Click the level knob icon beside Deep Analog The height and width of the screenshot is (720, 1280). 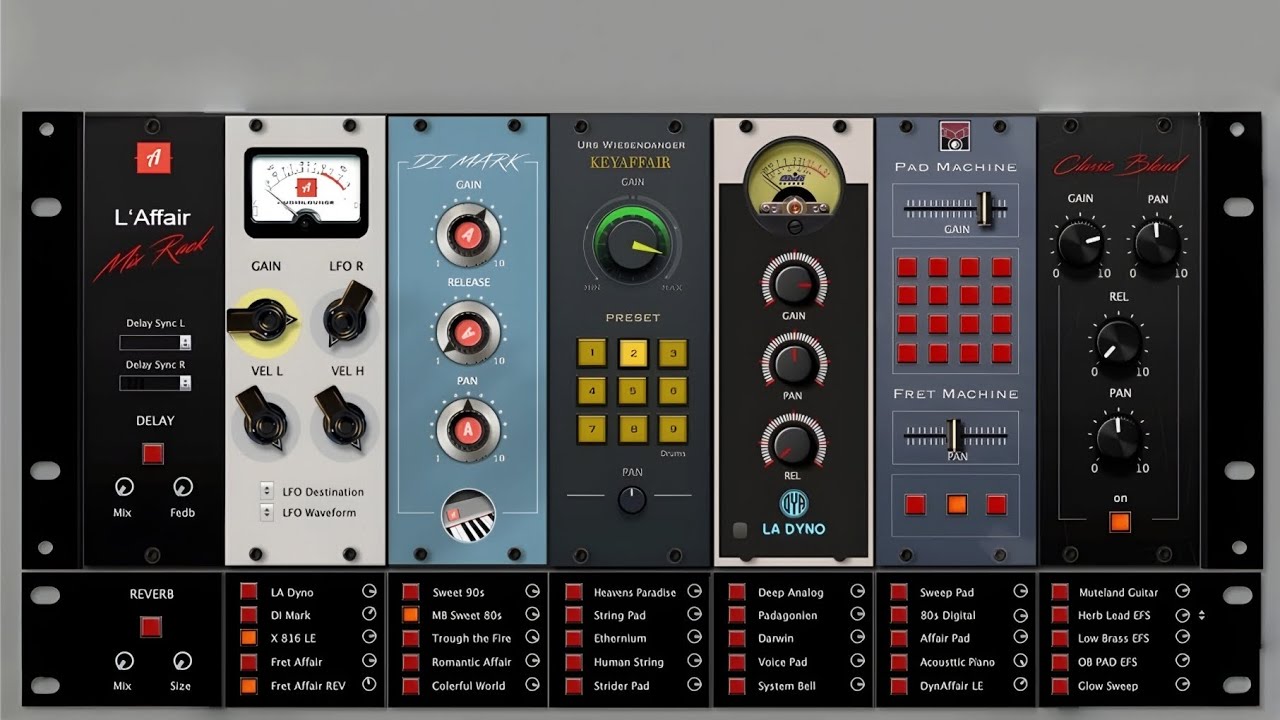click(x=857, y=592)
